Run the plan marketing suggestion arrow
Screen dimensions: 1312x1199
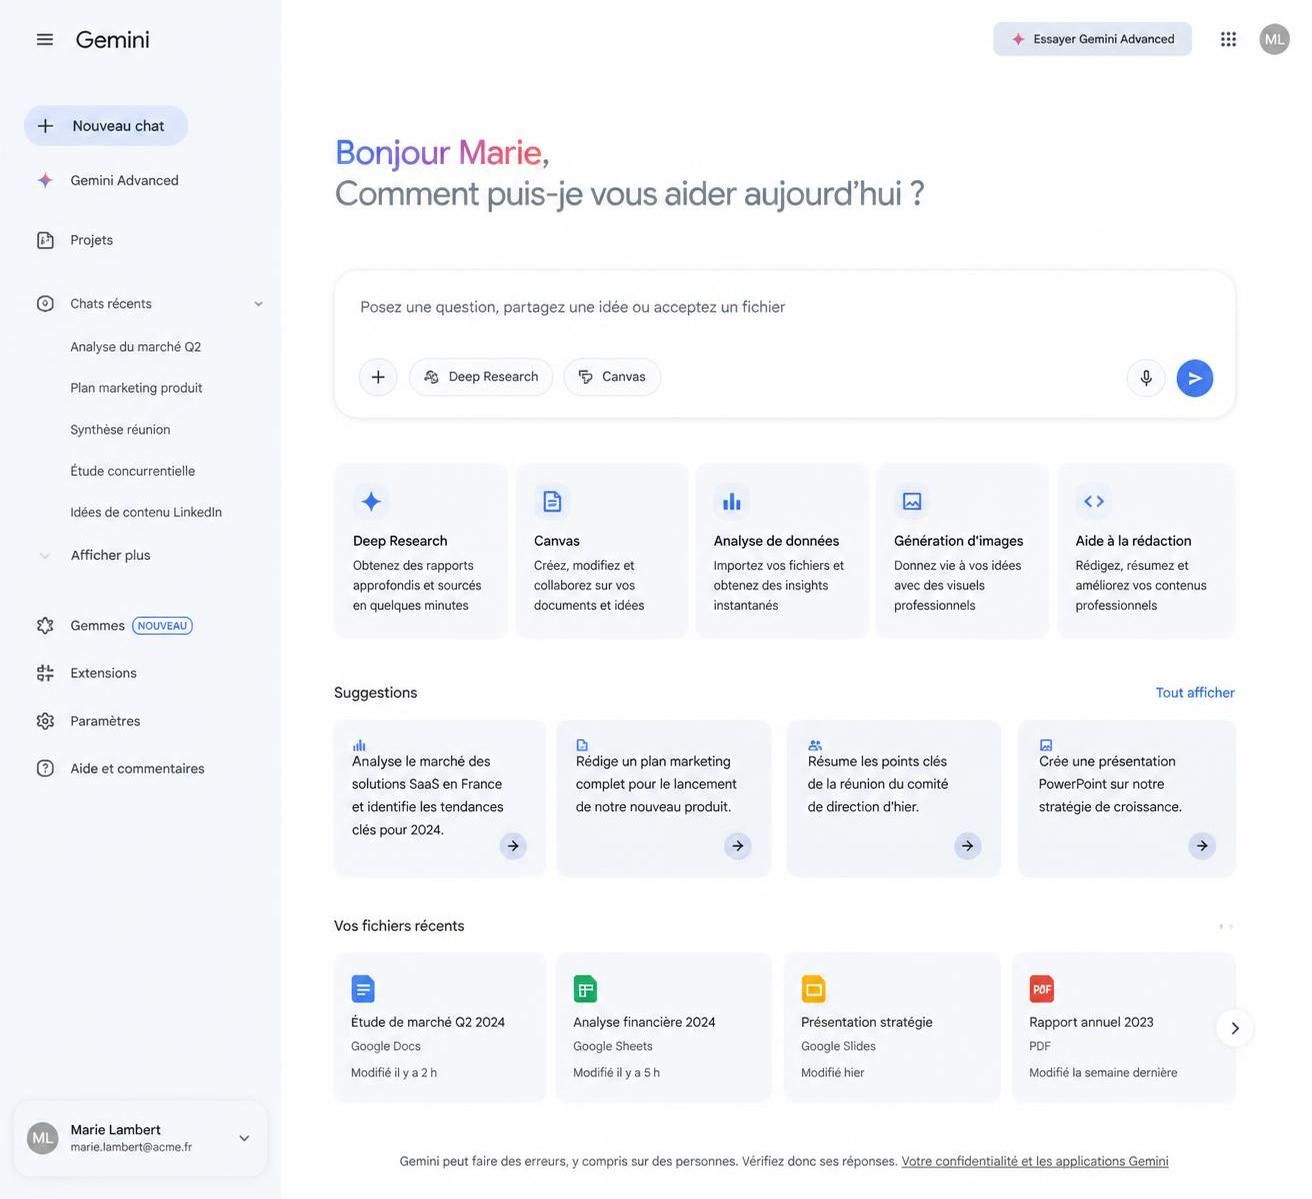tap(738, 846)
